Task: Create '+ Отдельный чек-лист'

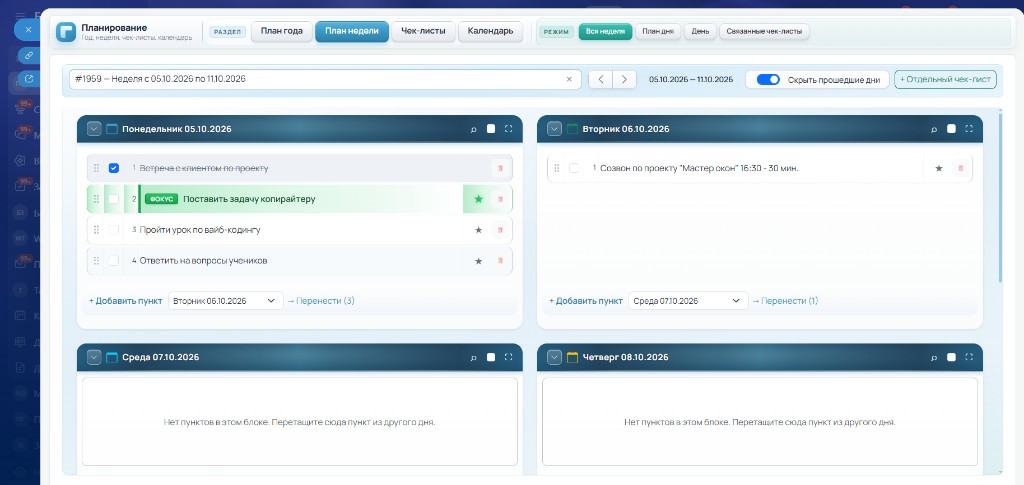Action: [945, 80]
